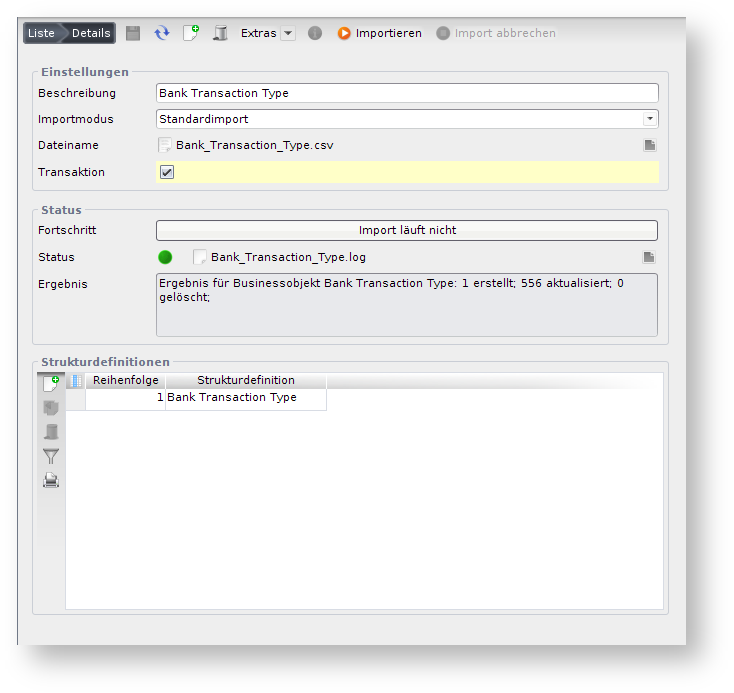Click the filter funnel icon
734x693 pixels.
pyautogui.click(x=51, y=456)
